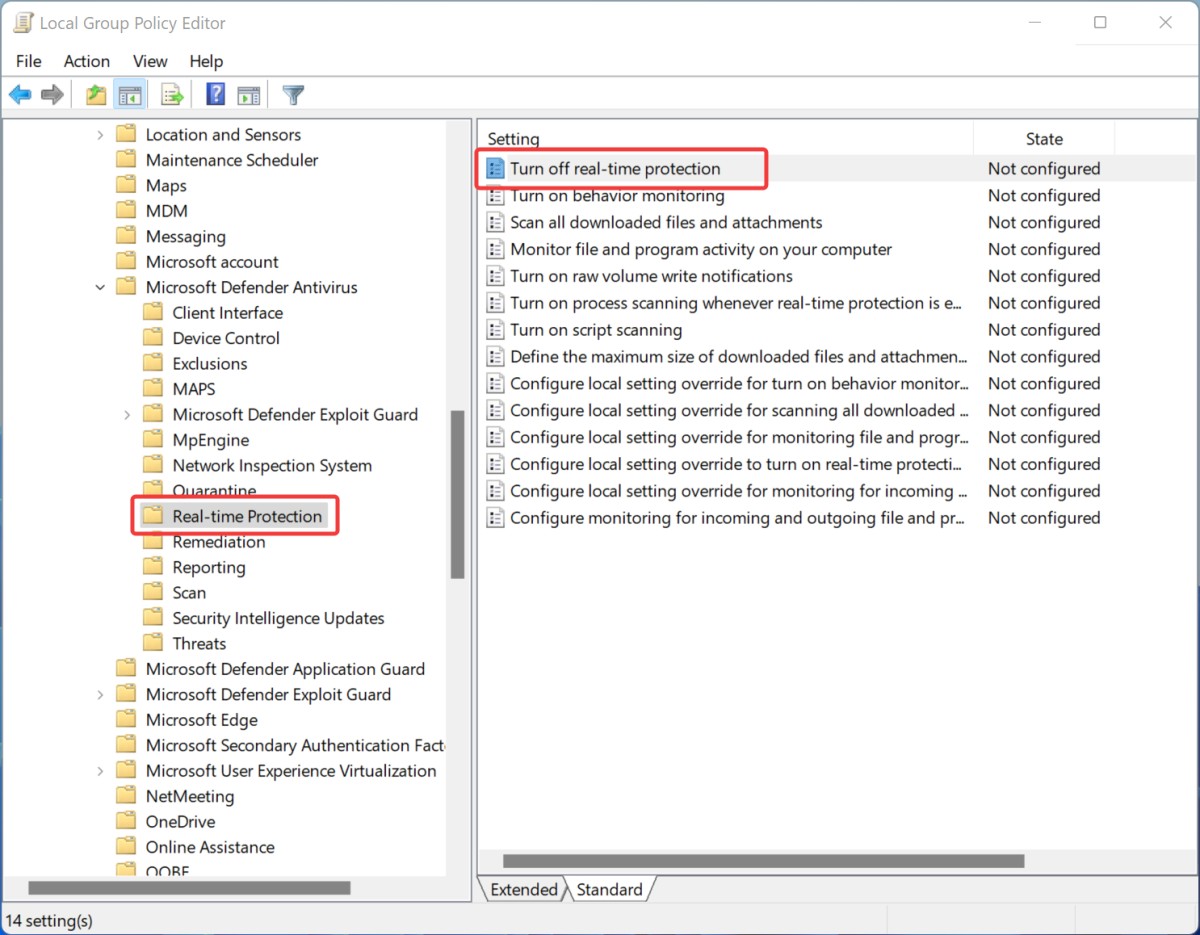The height and width of the screenshot is (935, 1200).
Task: Toggle the show/hide action pane icon
Action: click(x=249, y=95)
